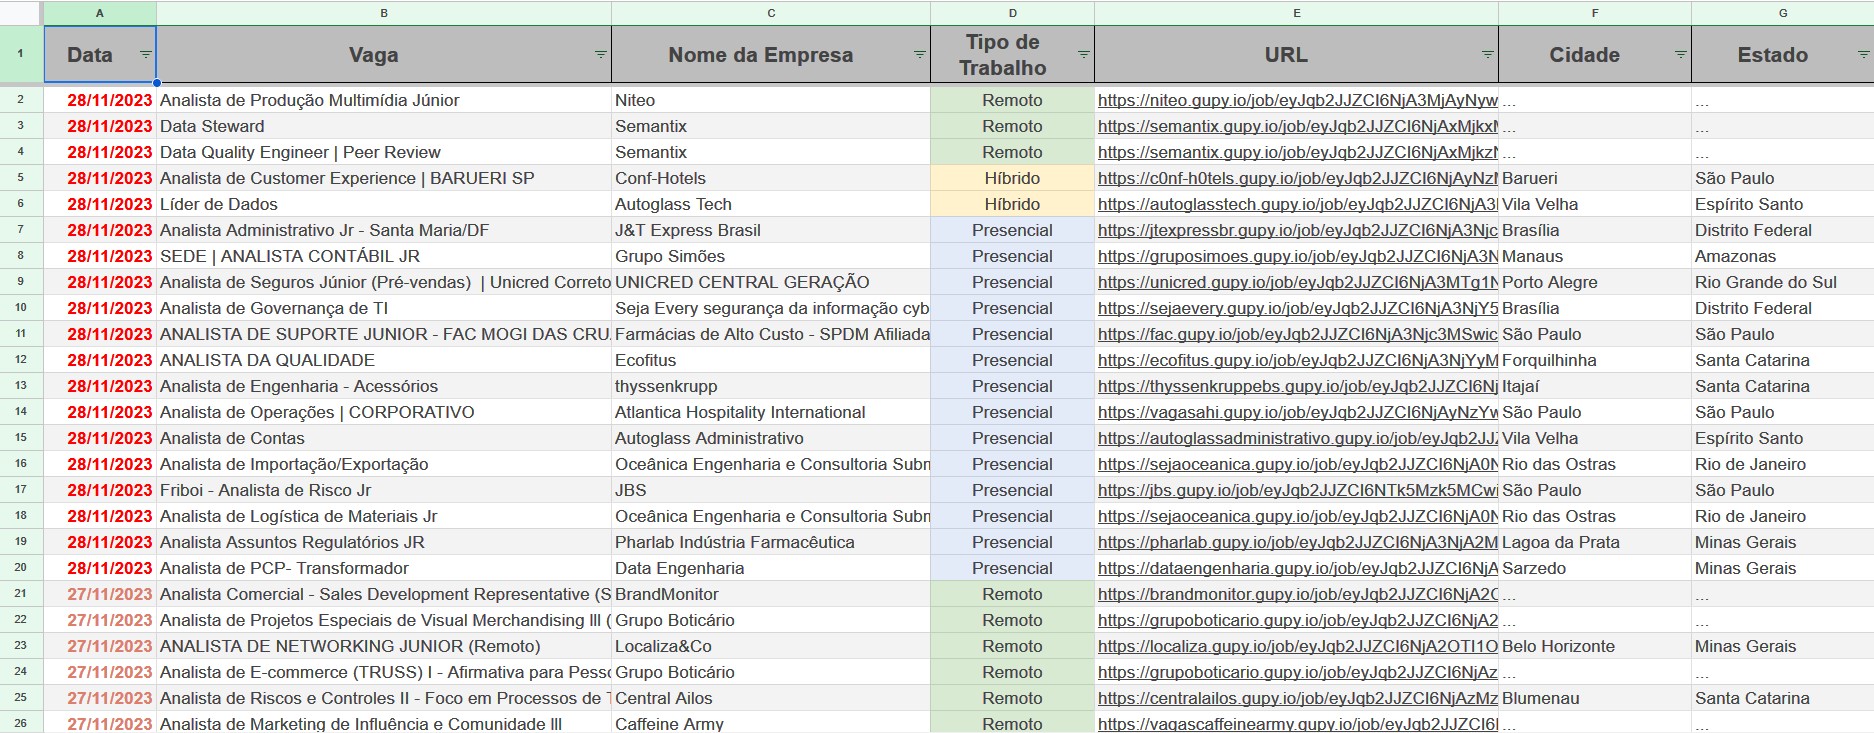The height and width of the screenshot is (733, 1874).
Task: Select row 1 header number
Action: point(21,54)
